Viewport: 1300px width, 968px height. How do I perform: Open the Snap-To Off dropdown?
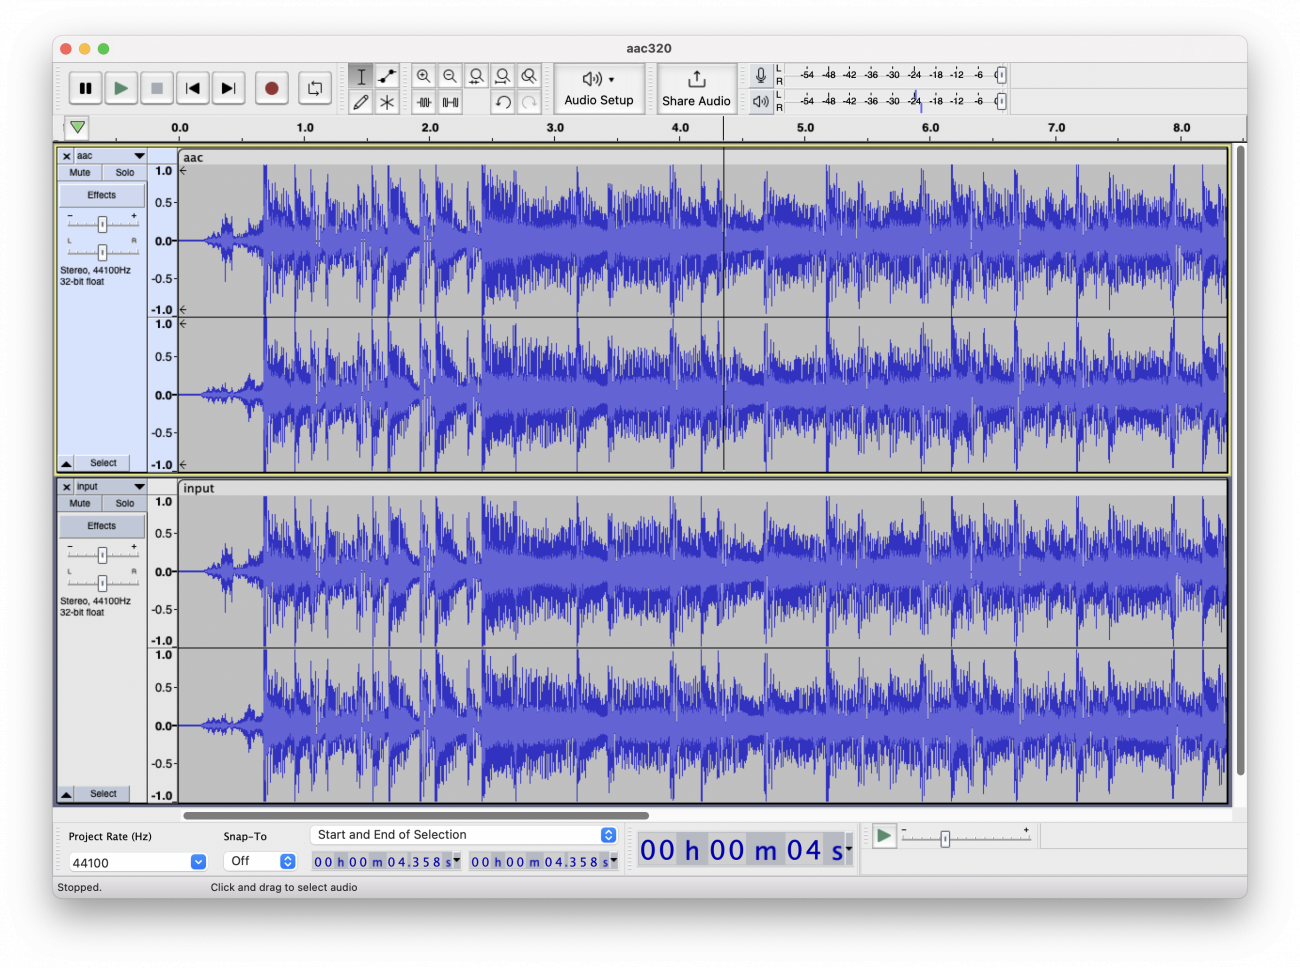(261, 861)
